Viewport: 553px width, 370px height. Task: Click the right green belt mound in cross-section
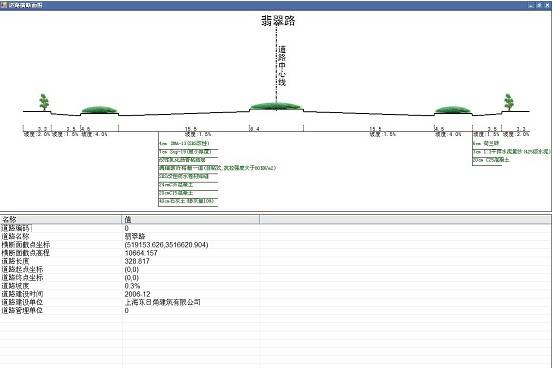click(453, 110)
